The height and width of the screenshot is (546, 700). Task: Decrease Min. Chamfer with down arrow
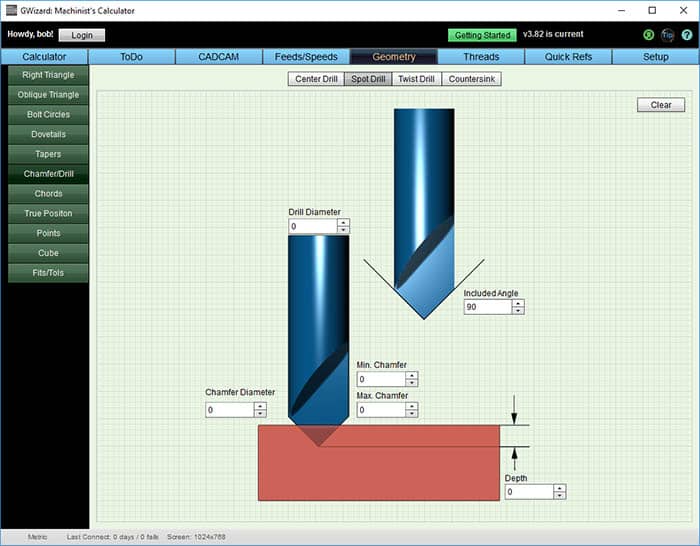pyautogui.click(x=412, y=383)
